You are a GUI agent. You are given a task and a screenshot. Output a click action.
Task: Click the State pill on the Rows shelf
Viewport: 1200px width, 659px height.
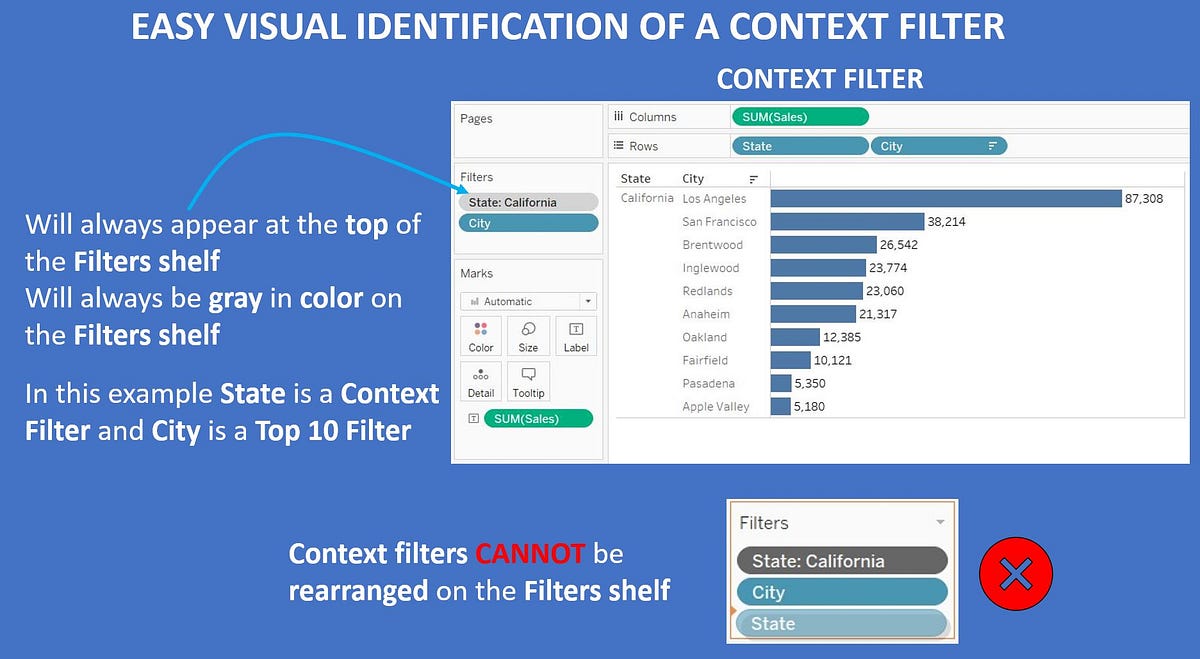799,145
